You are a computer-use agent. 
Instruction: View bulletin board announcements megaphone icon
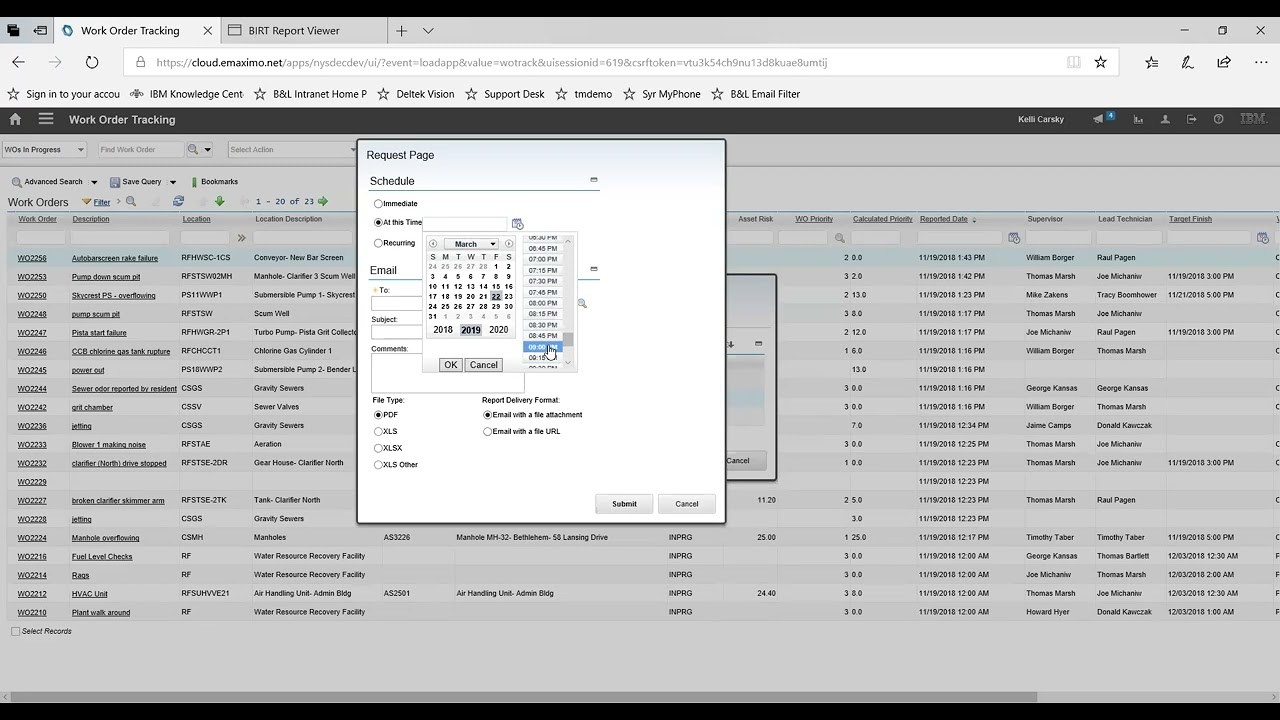[x=1098, y=119]
